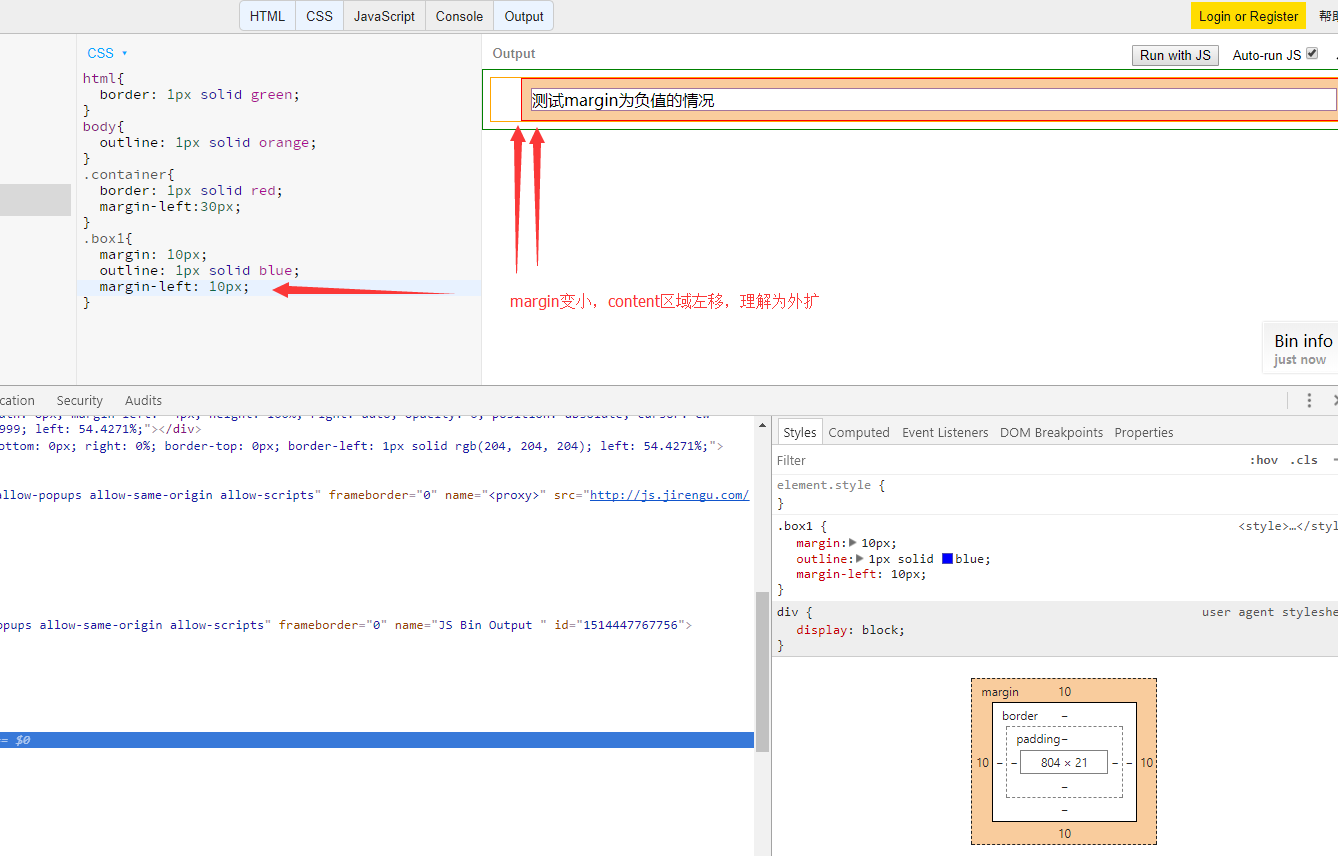Expand the margin shorthand triangle in .box1

pos(853,543)
